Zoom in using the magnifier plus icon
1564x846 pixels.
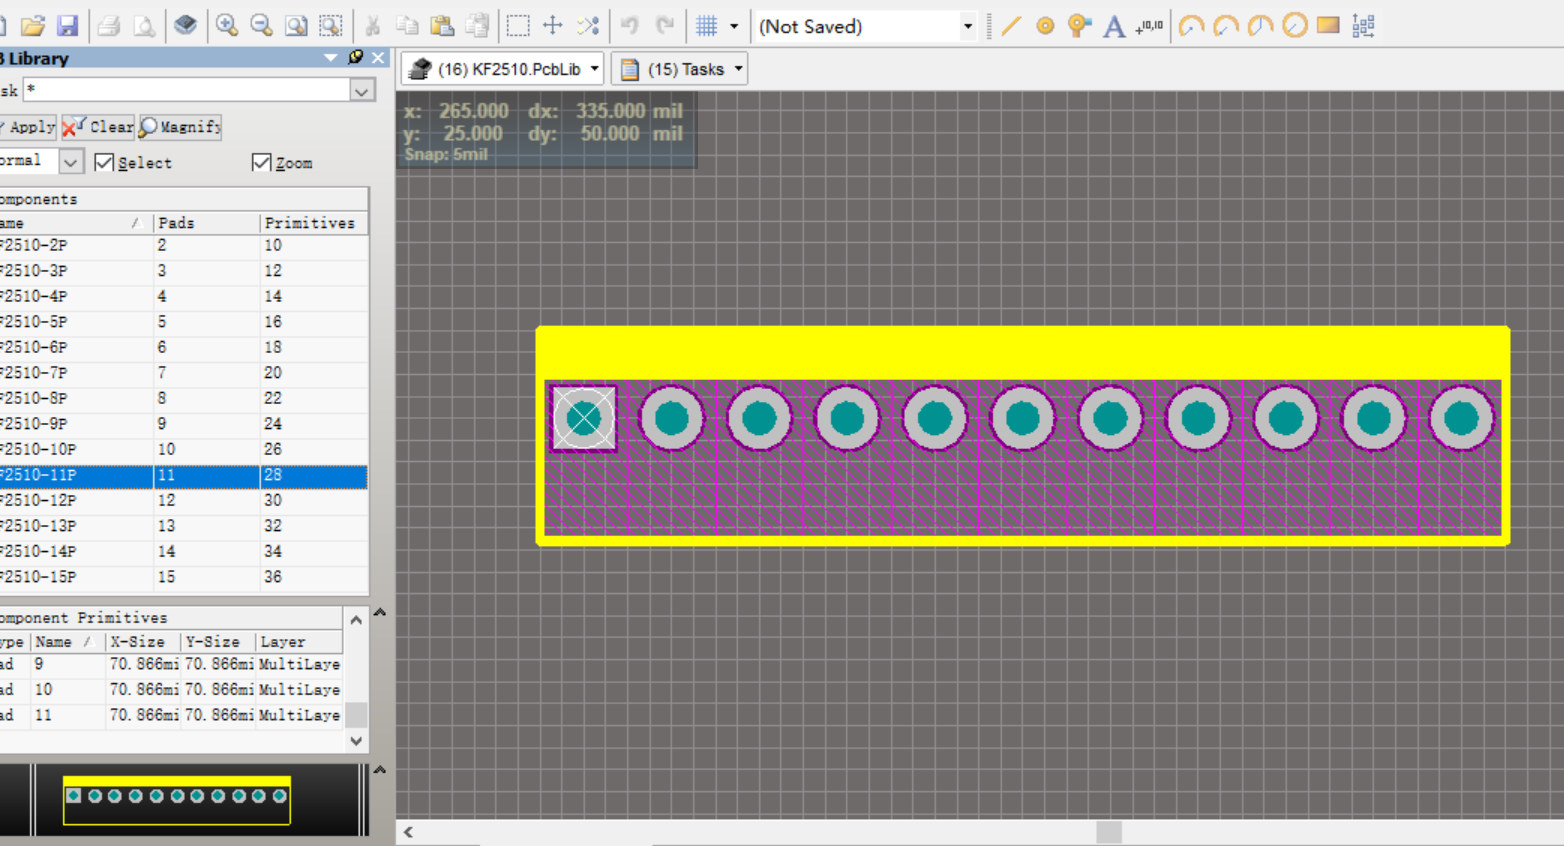[x=227, y=26]
